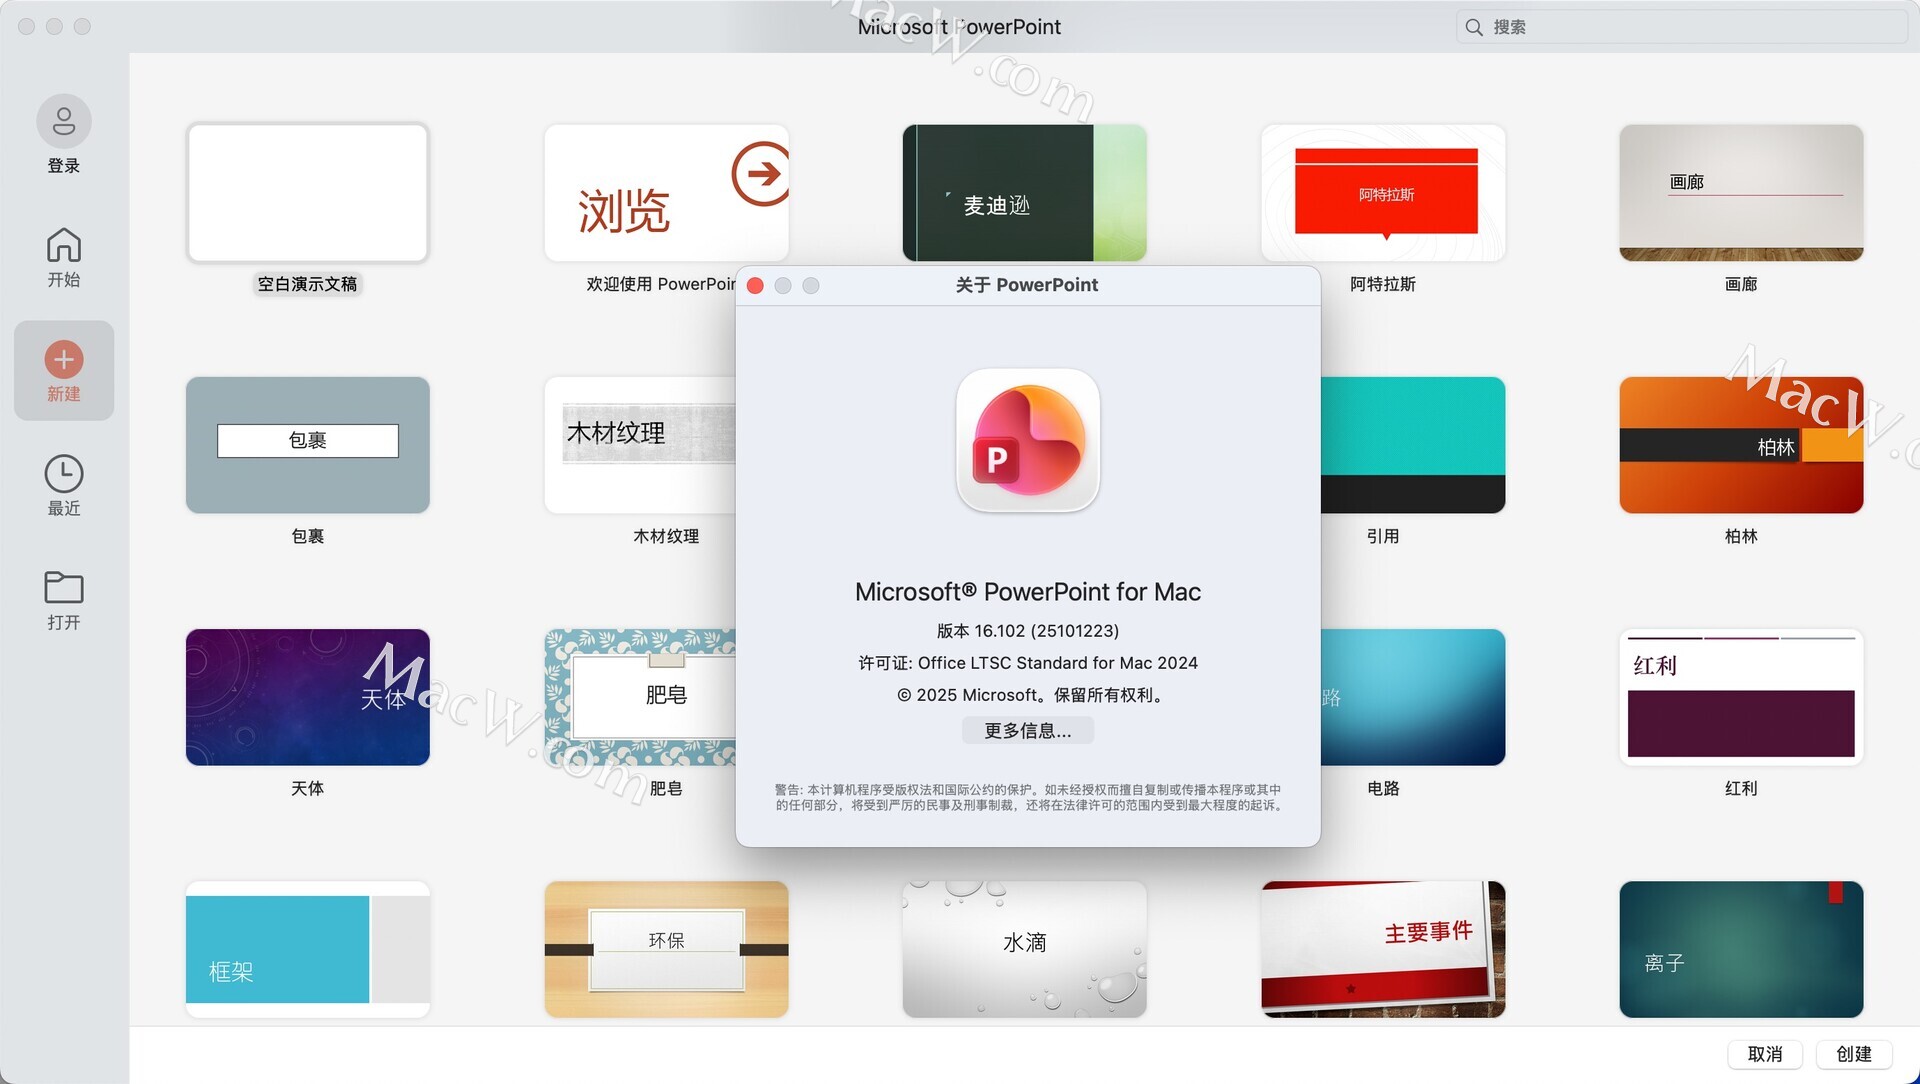Click the 更多信息 button in About dialog
The height and width of the screenshot is (1084, 1920).
pos(1027,731)
